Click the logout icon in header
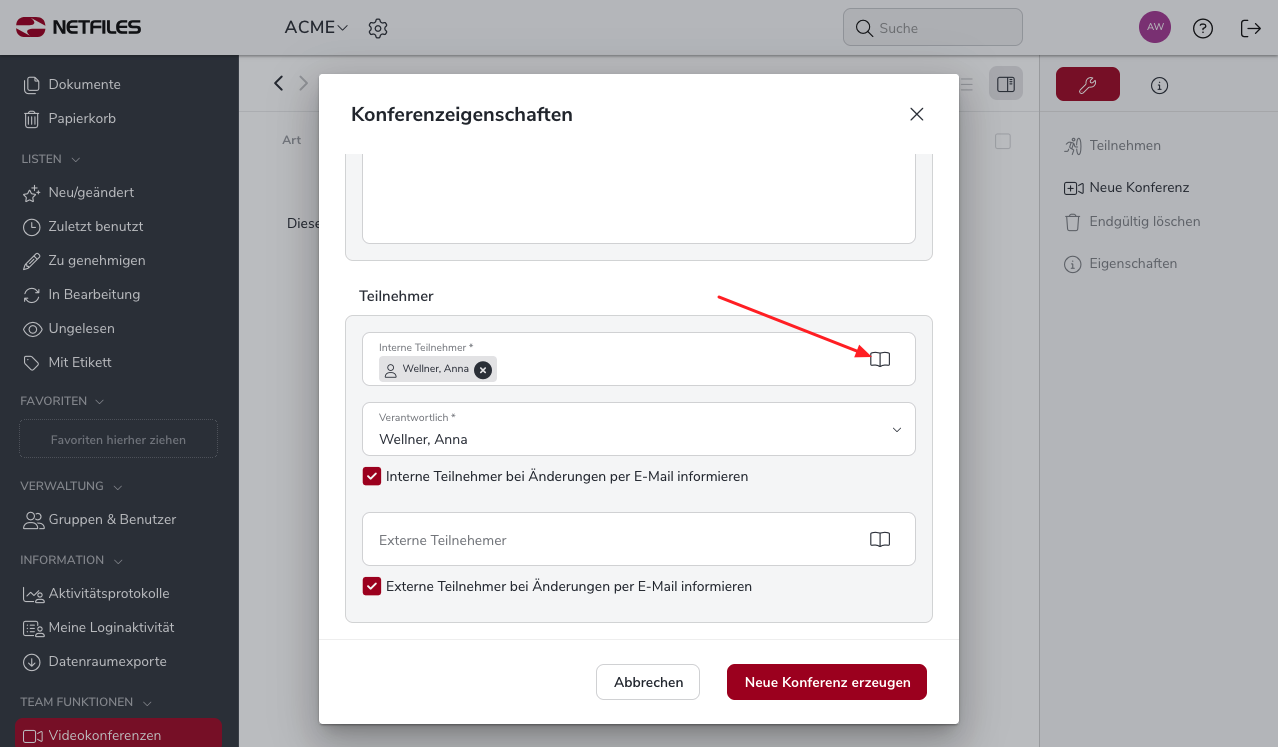 click(x=1251, y=28)
